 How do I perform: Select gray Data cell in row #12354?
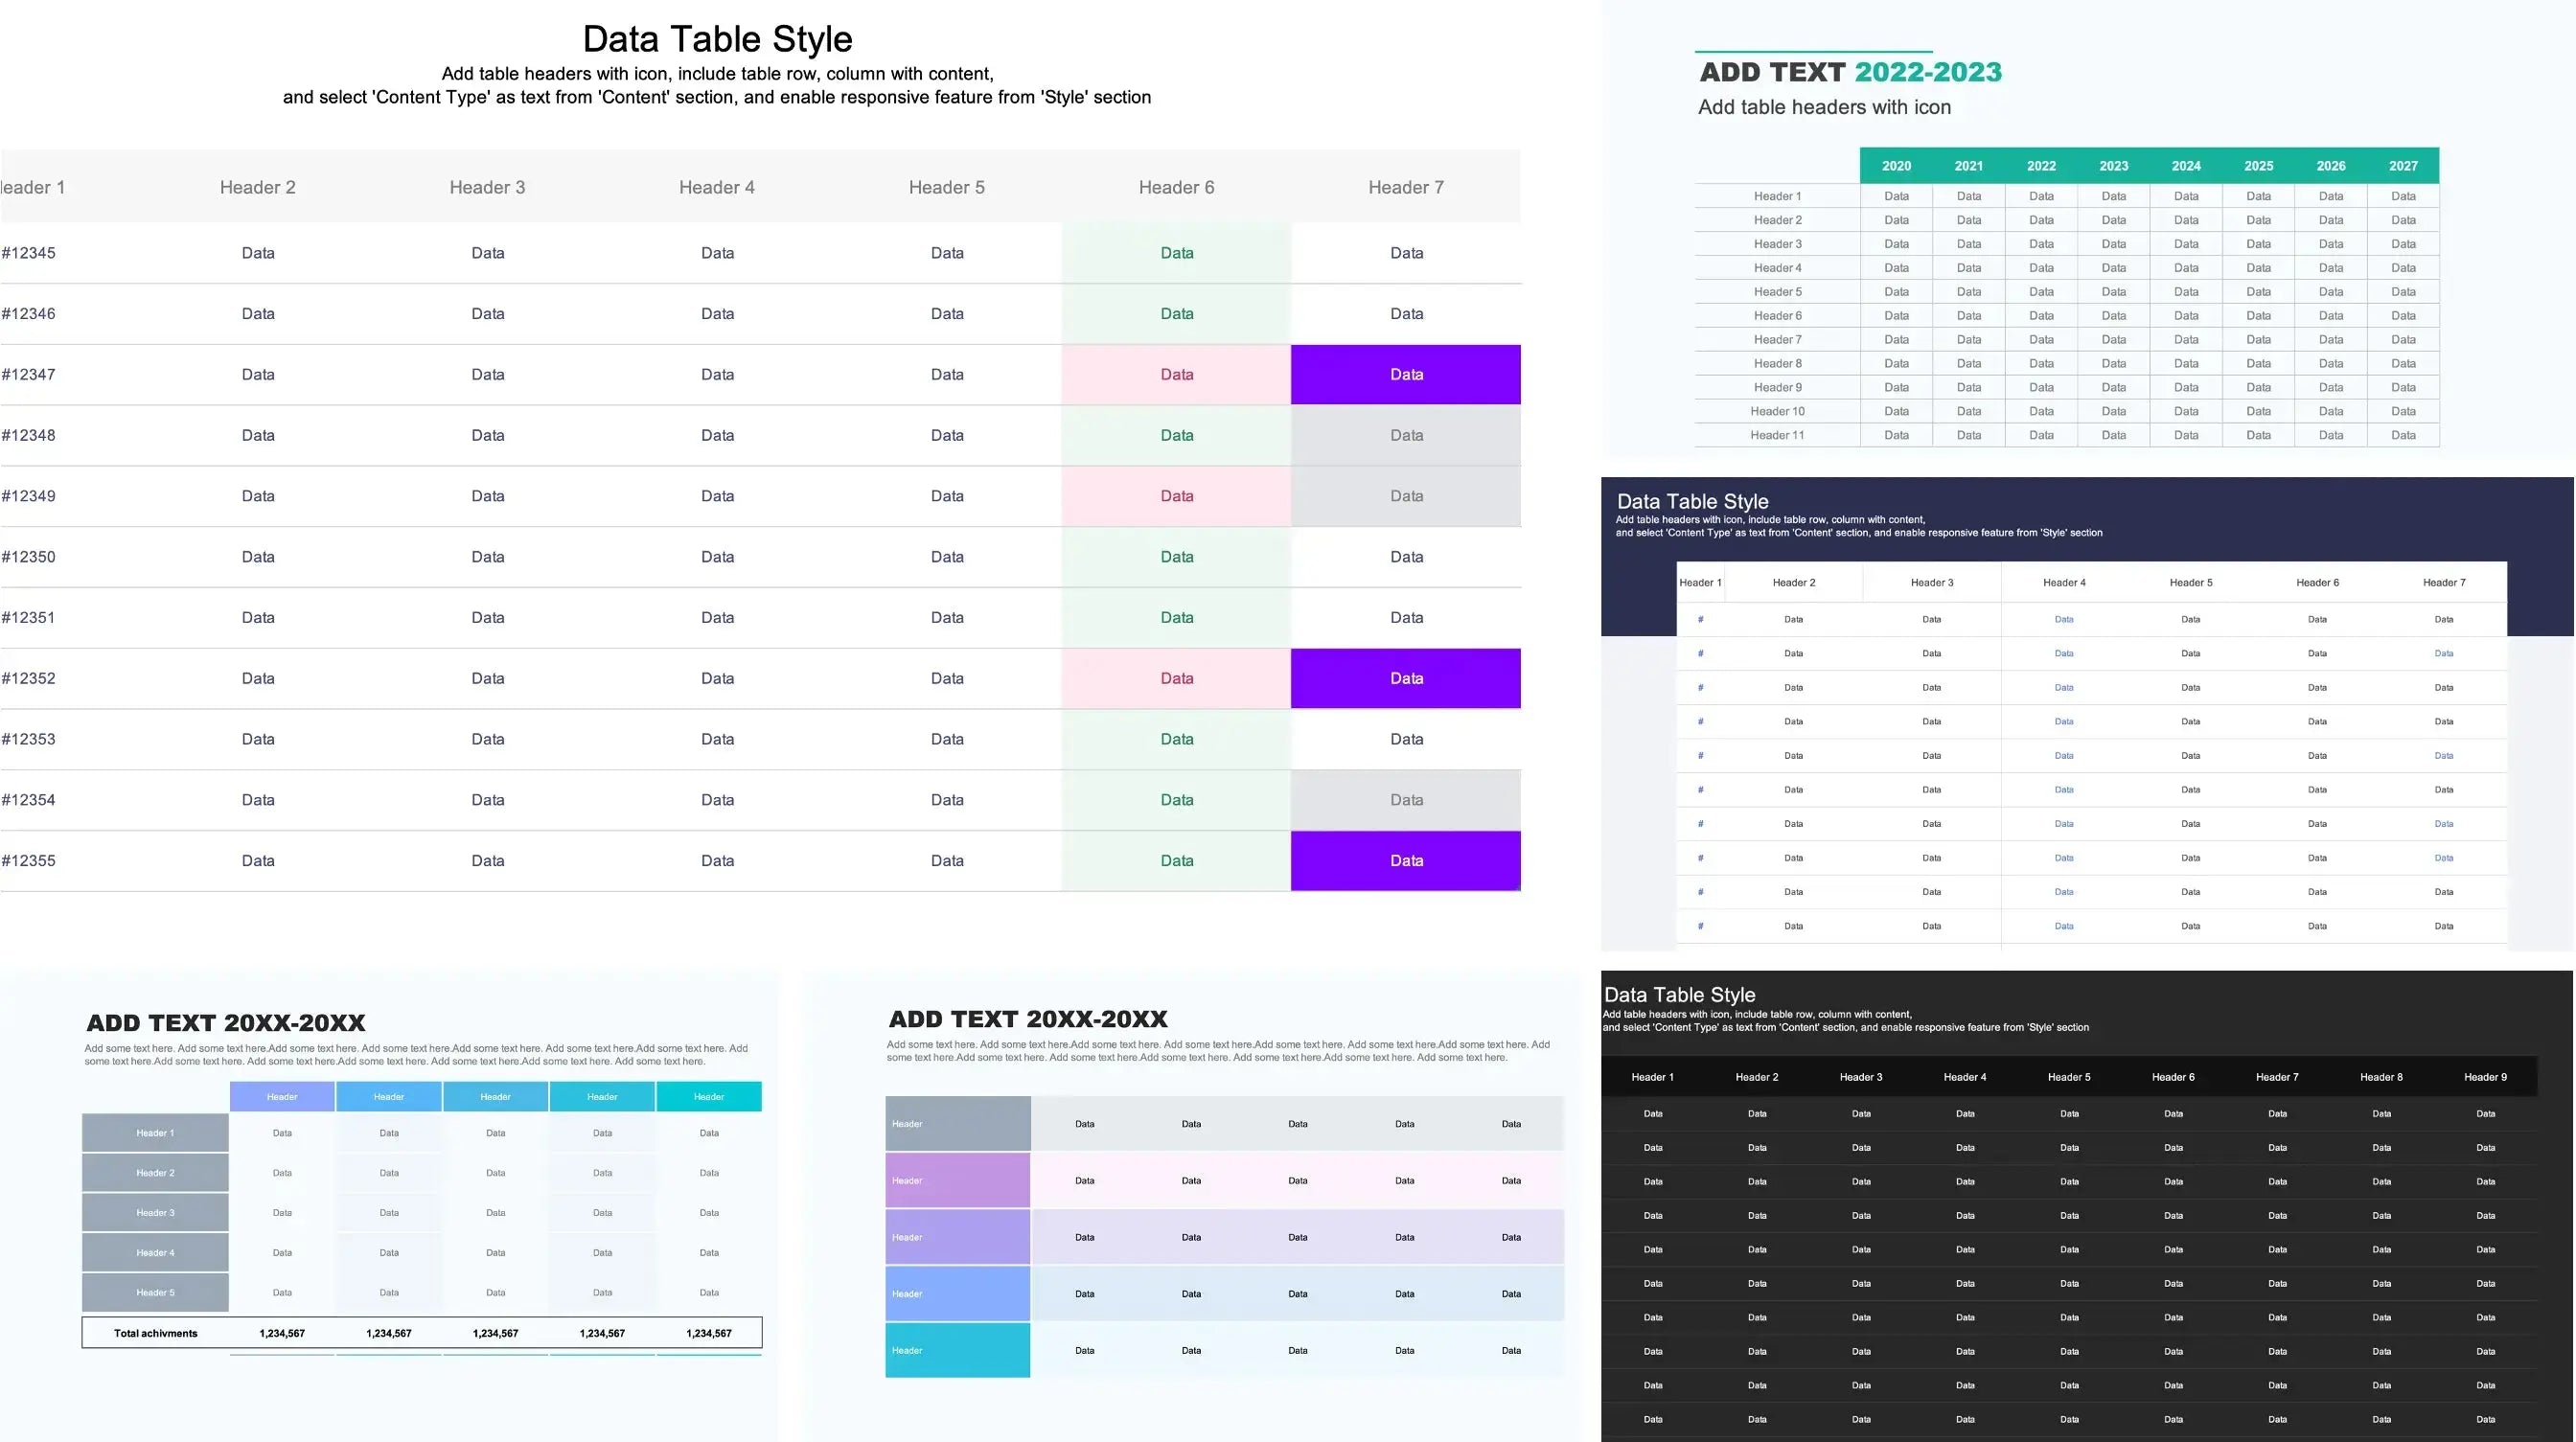(1405, 800)
